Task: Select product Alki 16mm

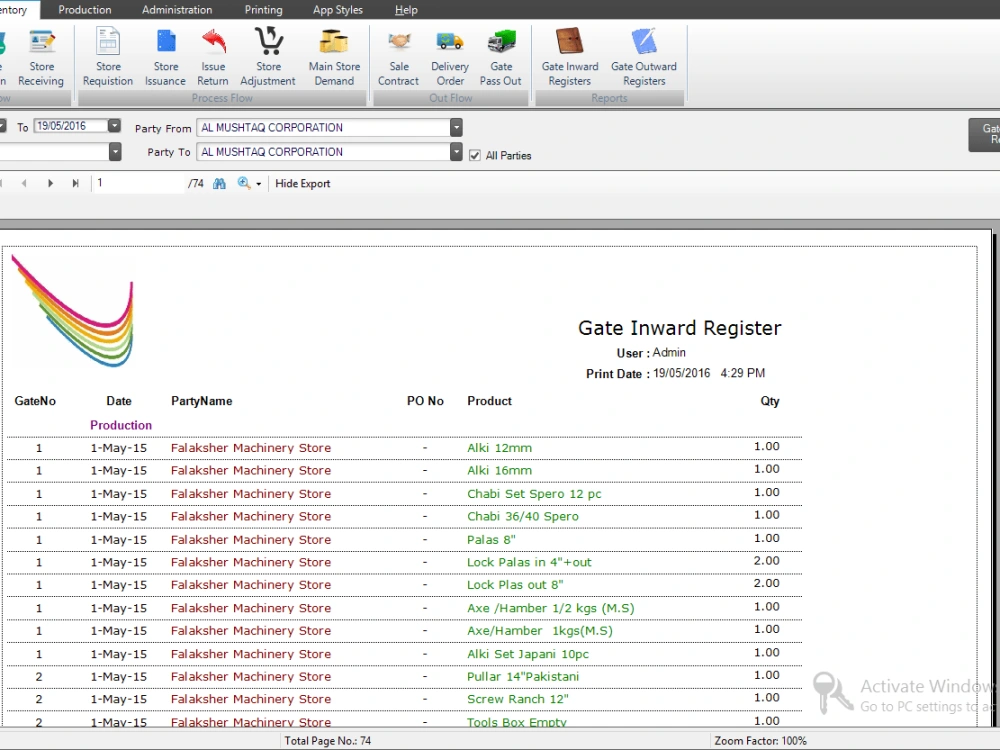Action: (499, 471)
